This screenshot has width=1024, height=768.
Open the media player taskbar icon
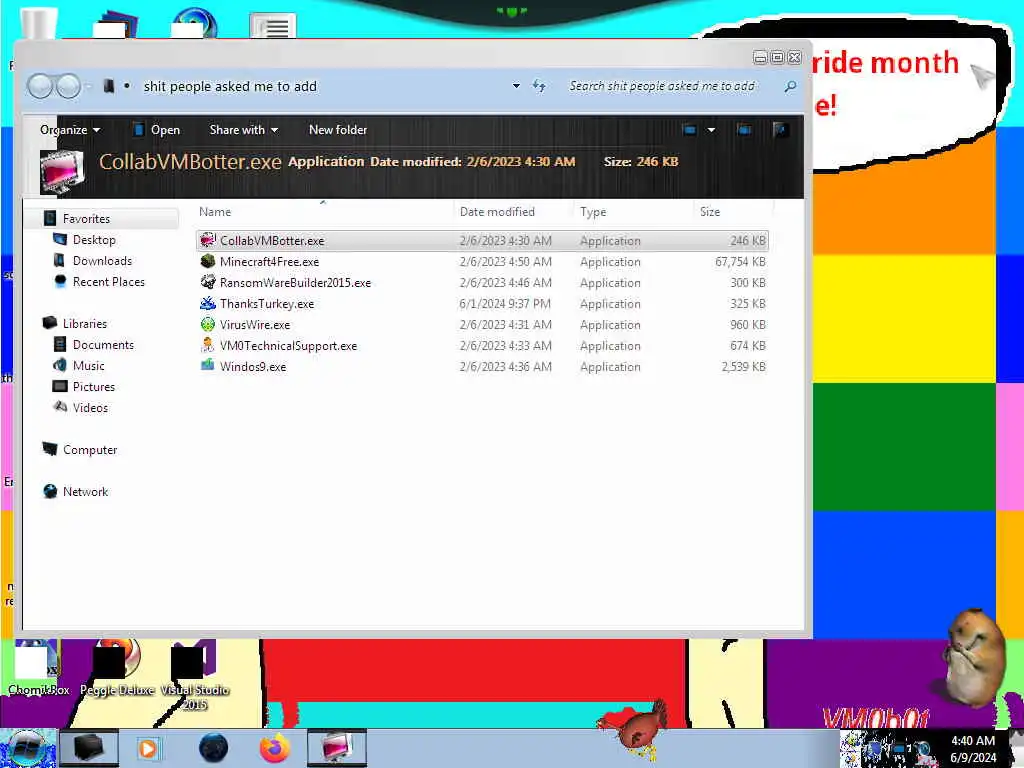(x=148, y=748)
